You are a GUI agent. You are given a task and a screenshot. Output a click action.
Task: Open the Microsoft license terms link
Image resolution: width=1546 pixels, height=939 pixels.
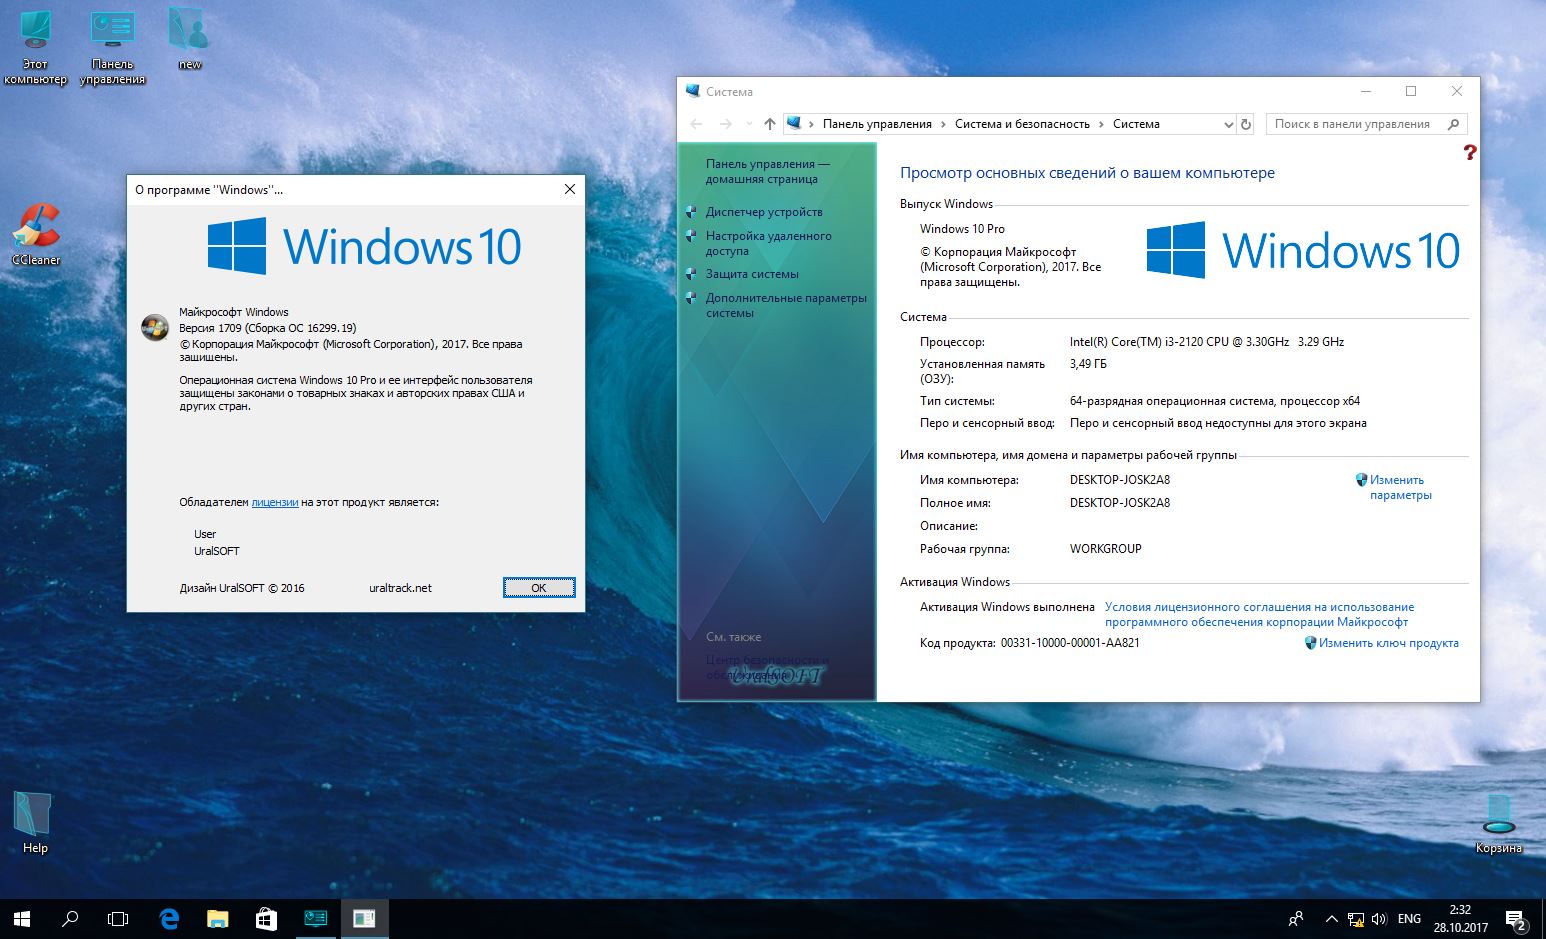click(1259, 614)
